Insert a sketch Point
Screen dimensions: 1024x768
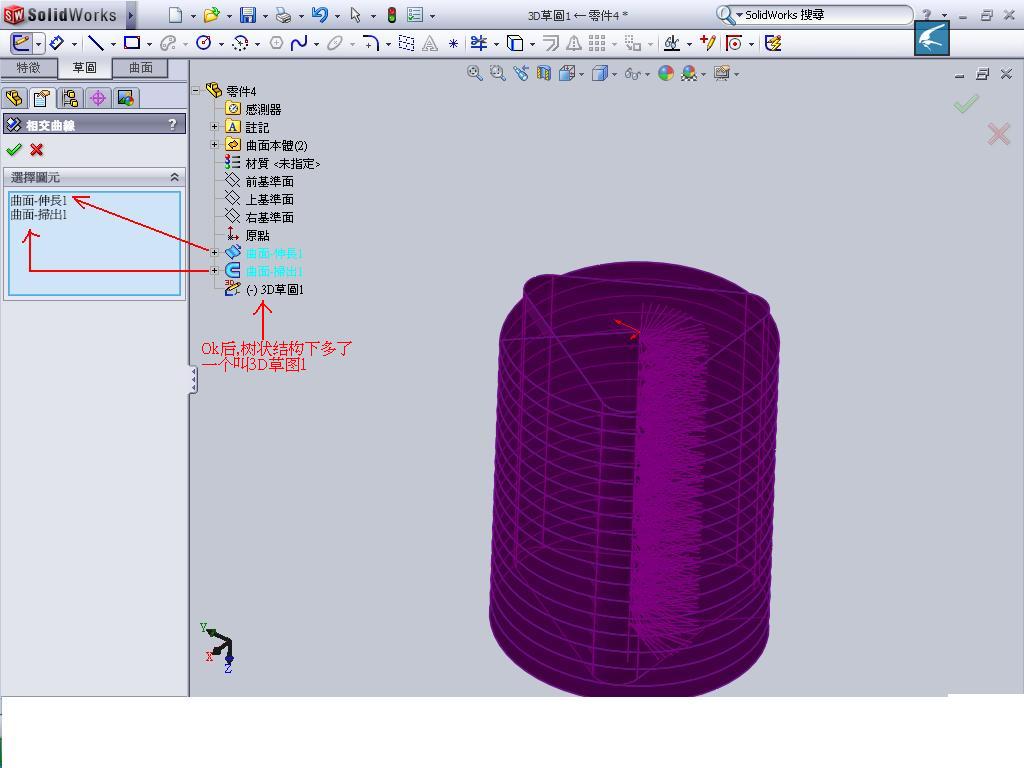click(453, 44)
